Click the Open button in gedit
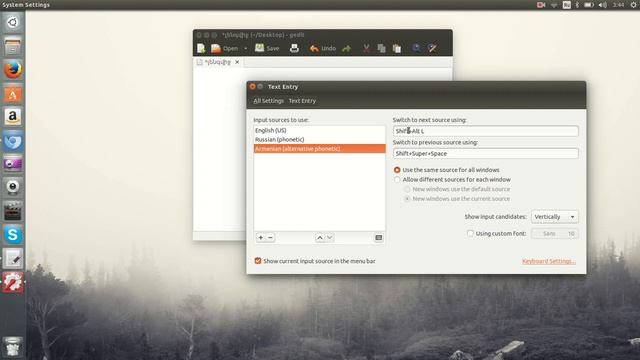640x360 pixels. [x=224, y=49]
